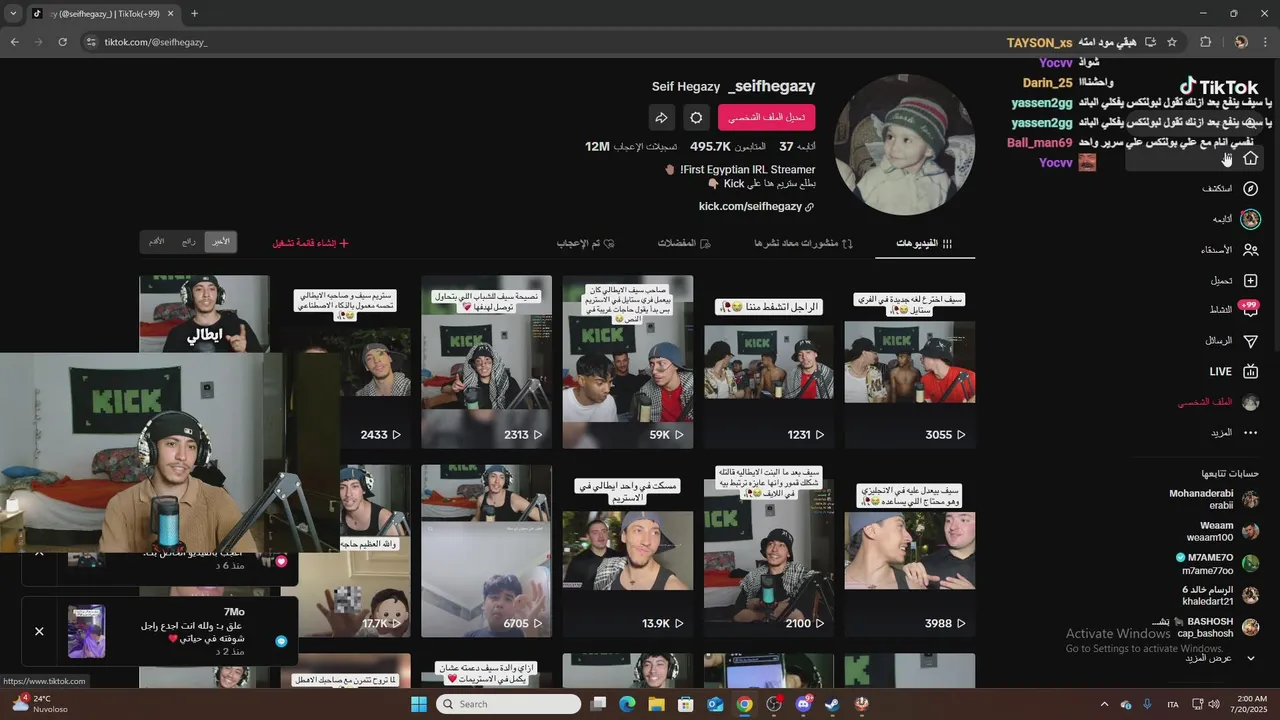Open the video with 59K views
The width and height of the screenshot is (1280, 720).
coord(627,362)
